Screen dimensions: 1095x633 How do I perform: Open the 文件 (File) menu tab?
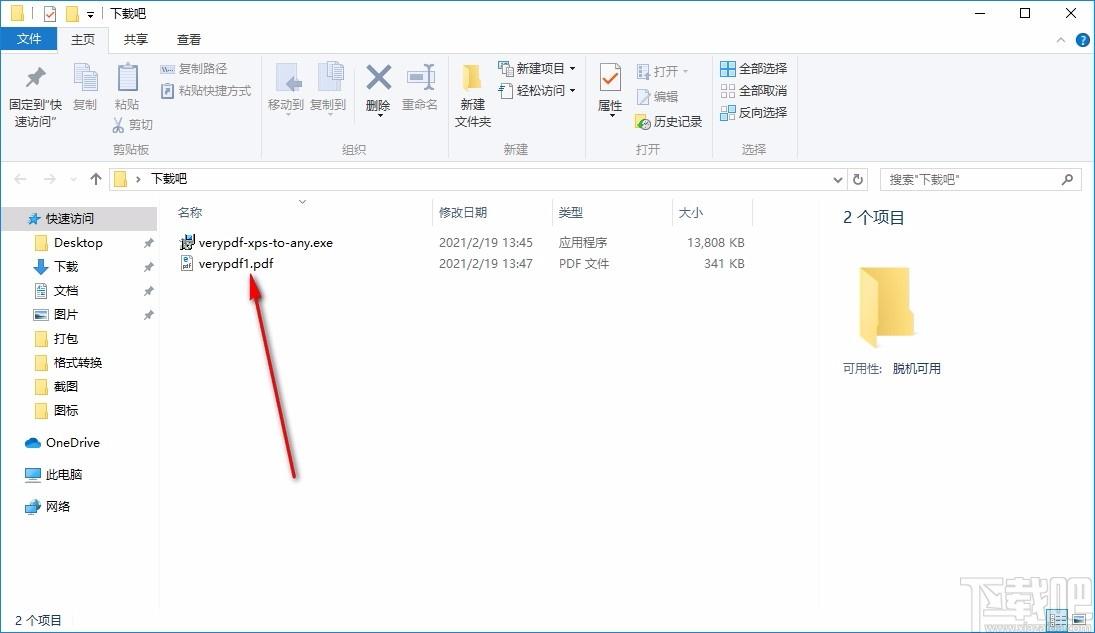(x=29, y=39)
